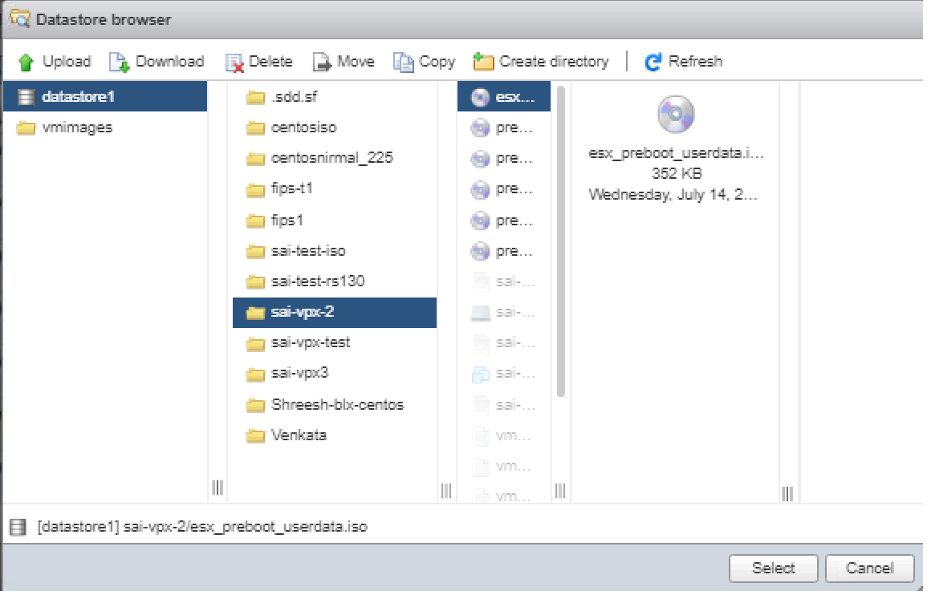This screenshot has width=928, height=592.
Task: Click the large disc preview icon
Action: pos(676,114)
